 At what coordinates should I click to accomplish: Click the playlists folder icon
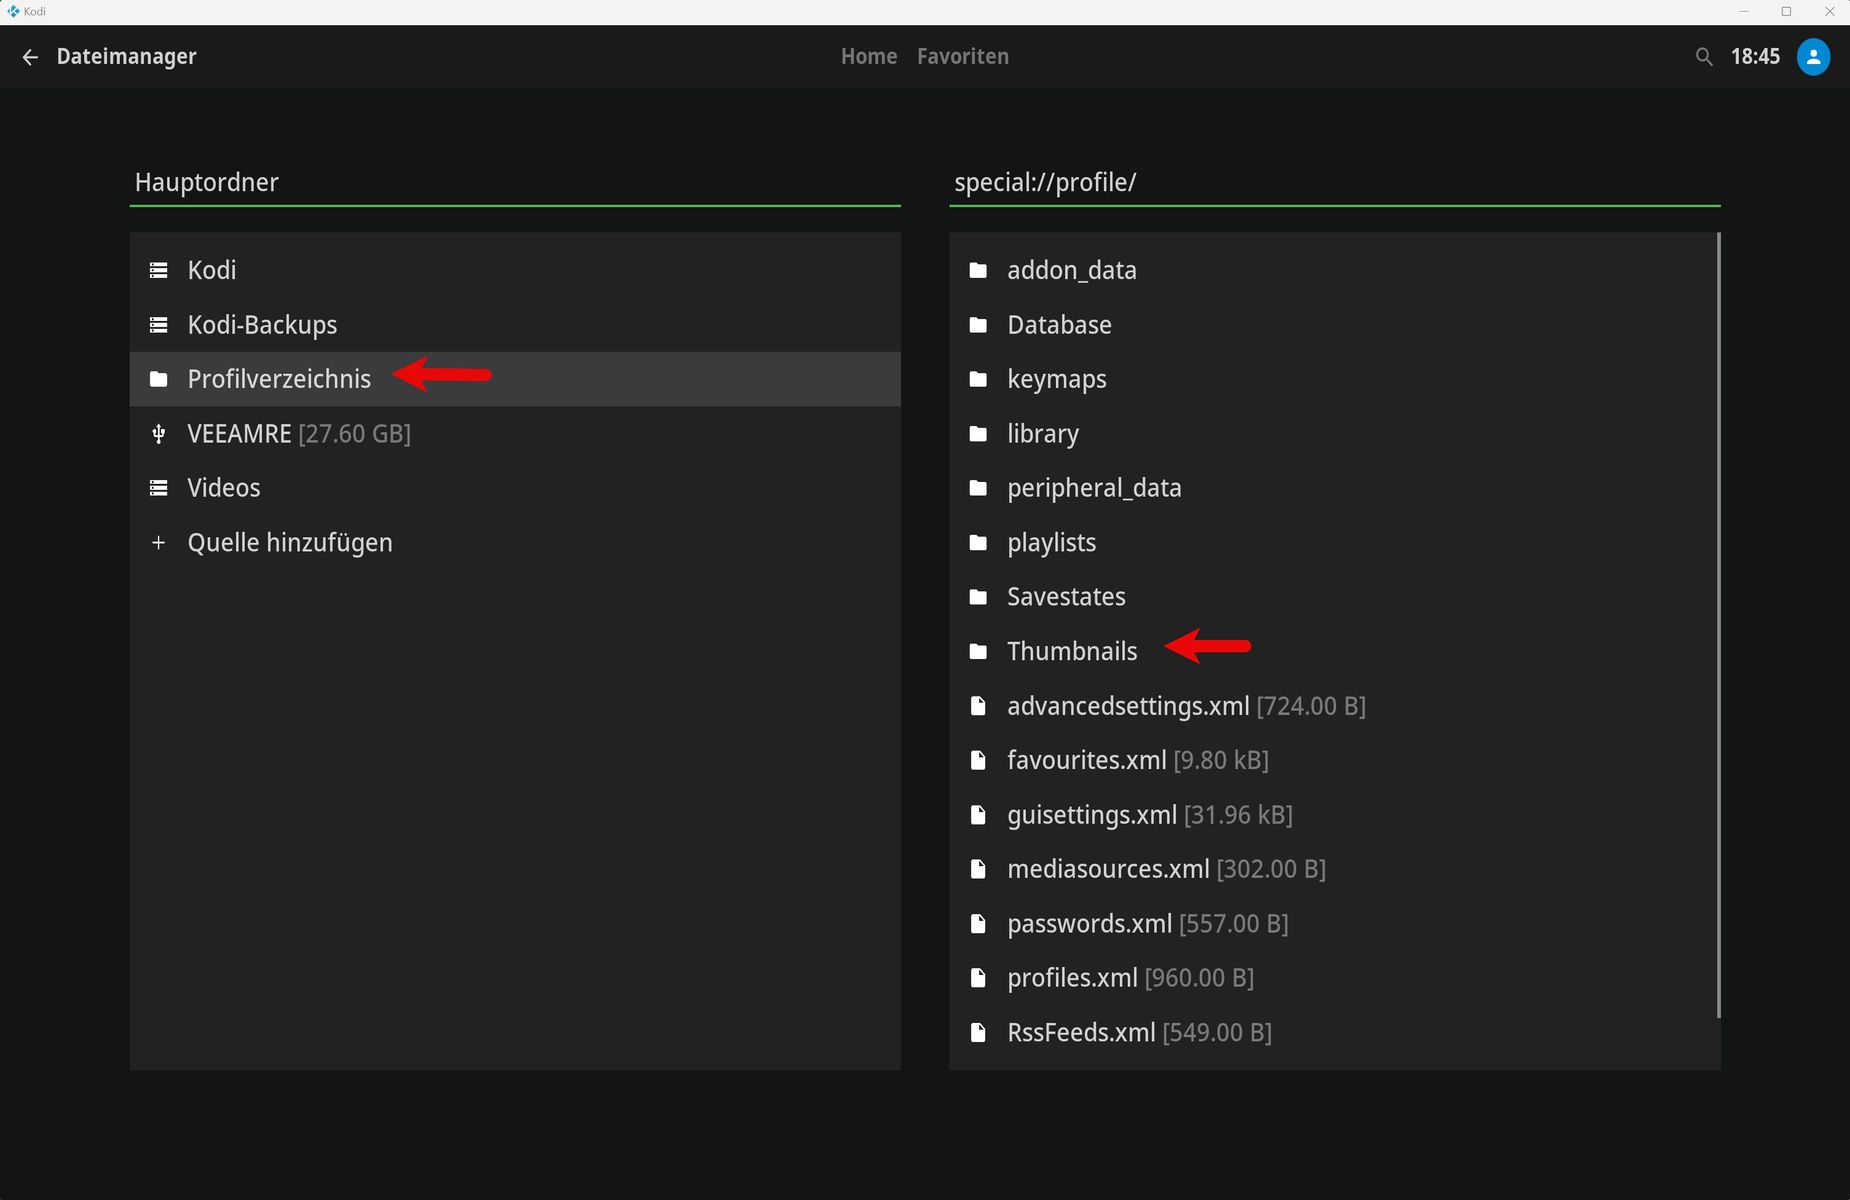[x=978, y=543]
